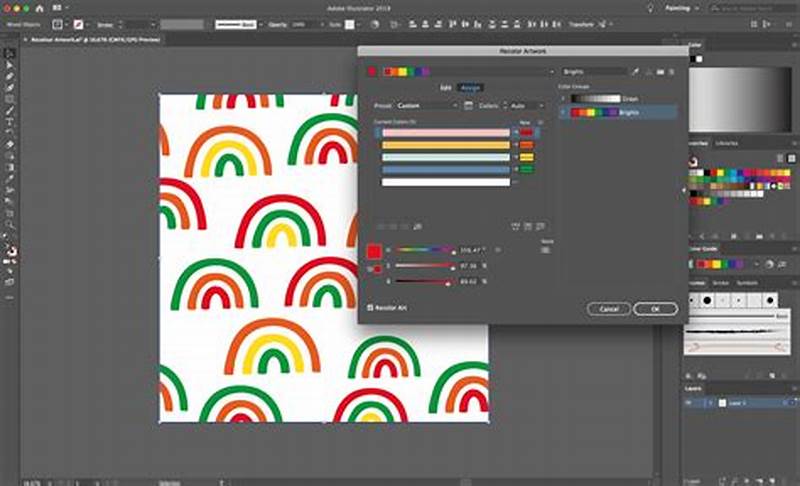The height and width of the screenshot is (486, 800).
Task: Select the Selection tool in the toolbox
Action: [x=10, y=54]
